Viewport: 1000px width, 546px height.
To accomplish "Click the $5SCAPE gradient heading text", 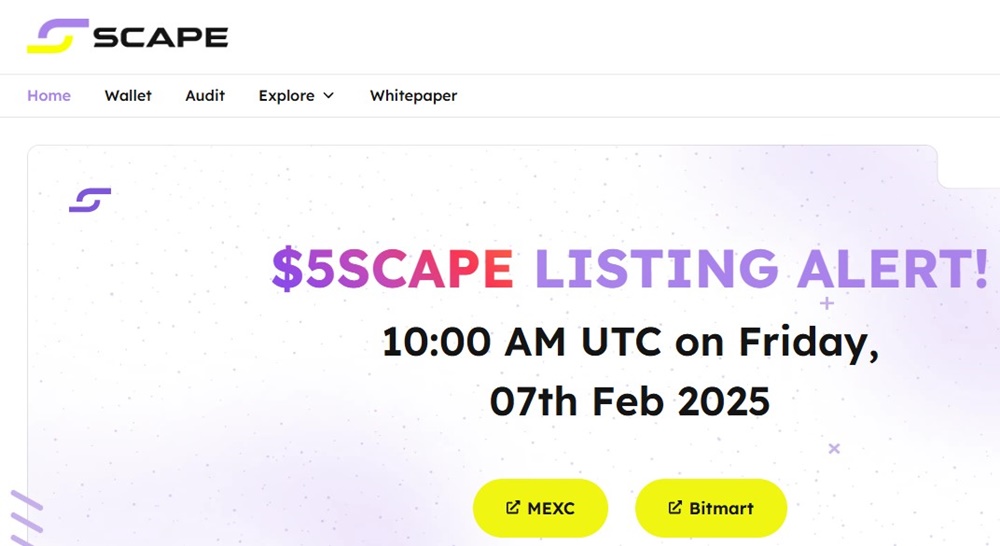I will click(392, 268).
